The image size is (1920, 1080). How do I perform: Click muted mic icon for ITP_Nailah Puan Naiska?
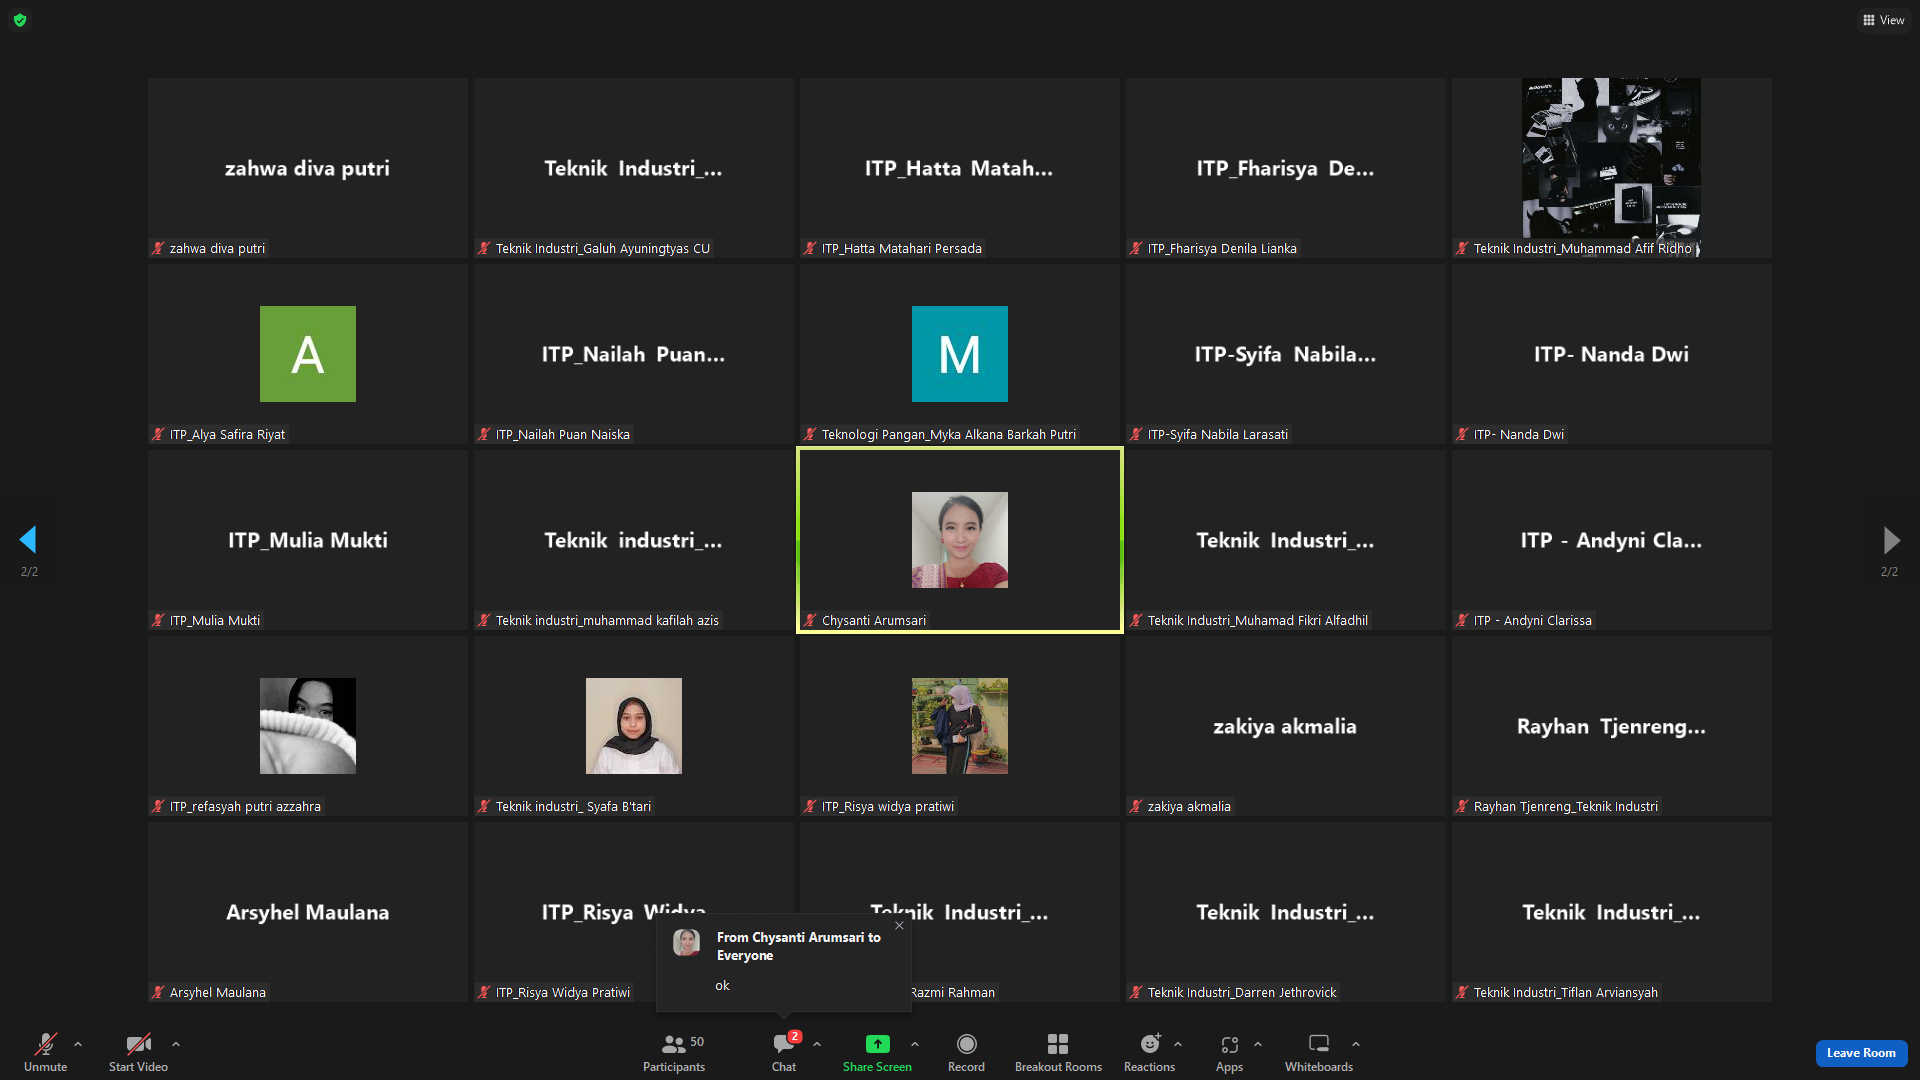(484, 434)
